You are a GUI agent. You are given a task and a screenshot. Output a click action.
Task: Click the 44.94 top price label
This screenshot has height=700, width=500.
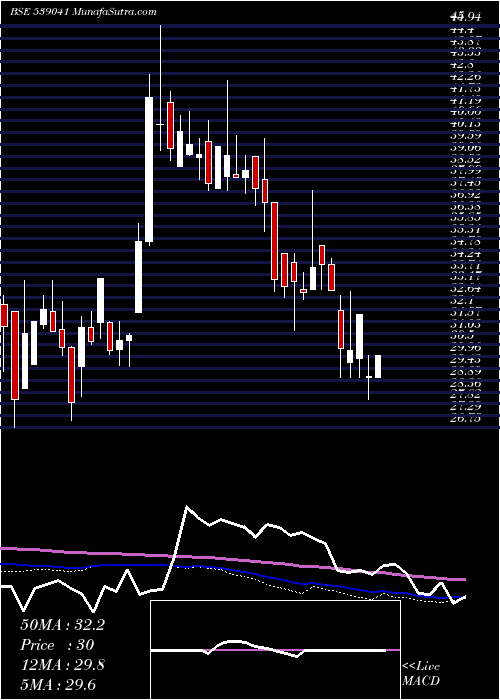[466, 18]
